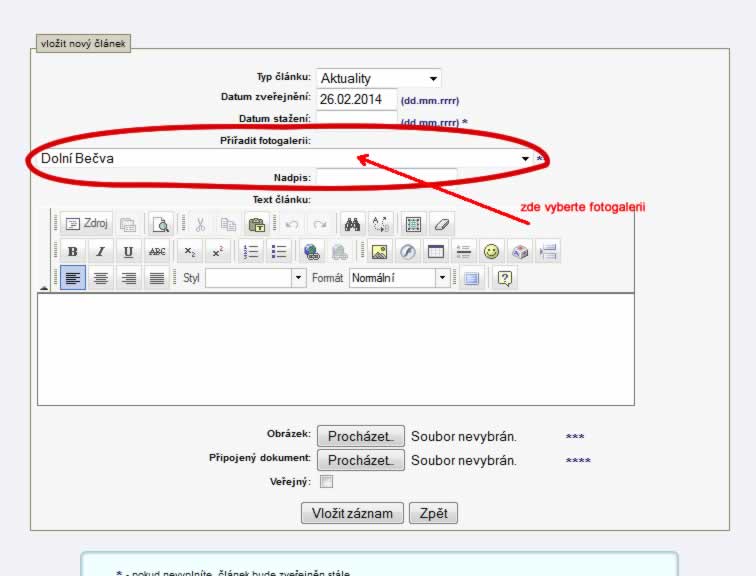
Task: Open the Styl dropdown list
Action: click(255, 278)
